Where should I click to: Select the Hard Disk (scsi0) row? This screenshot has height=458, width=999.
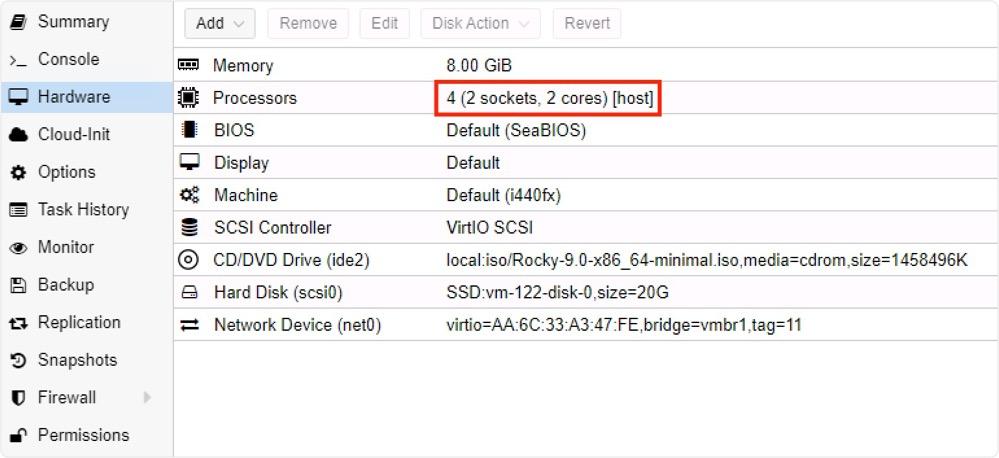(586, 292)
